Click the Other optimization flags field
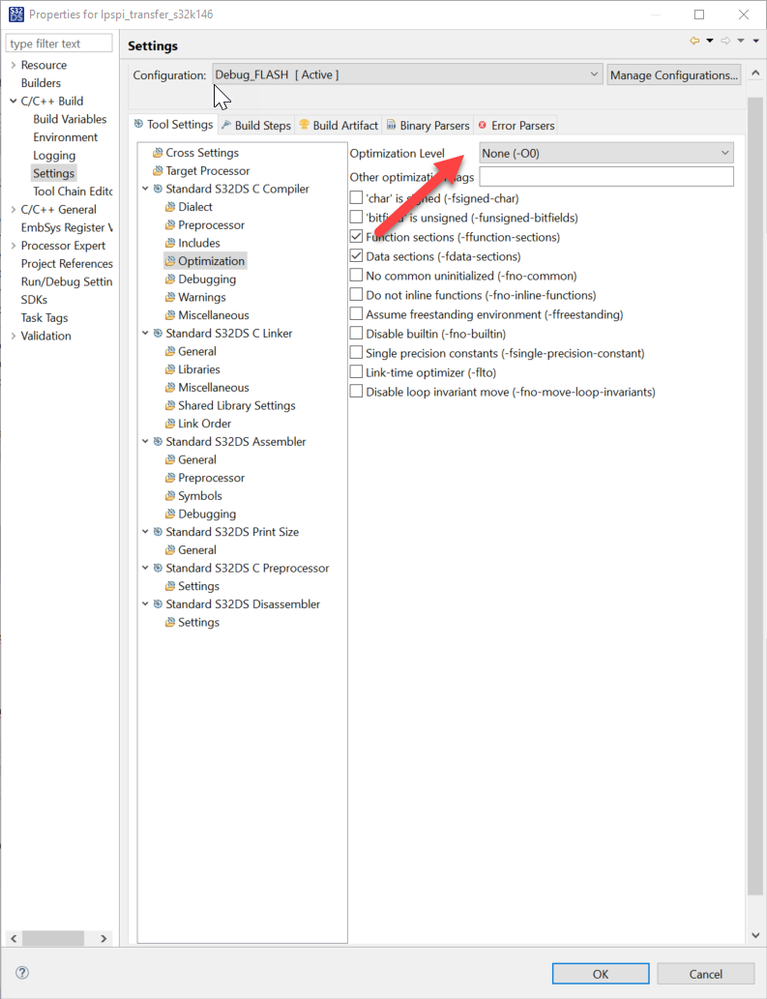767x999 pixels. pyautogui.click(x=606, y=177)
